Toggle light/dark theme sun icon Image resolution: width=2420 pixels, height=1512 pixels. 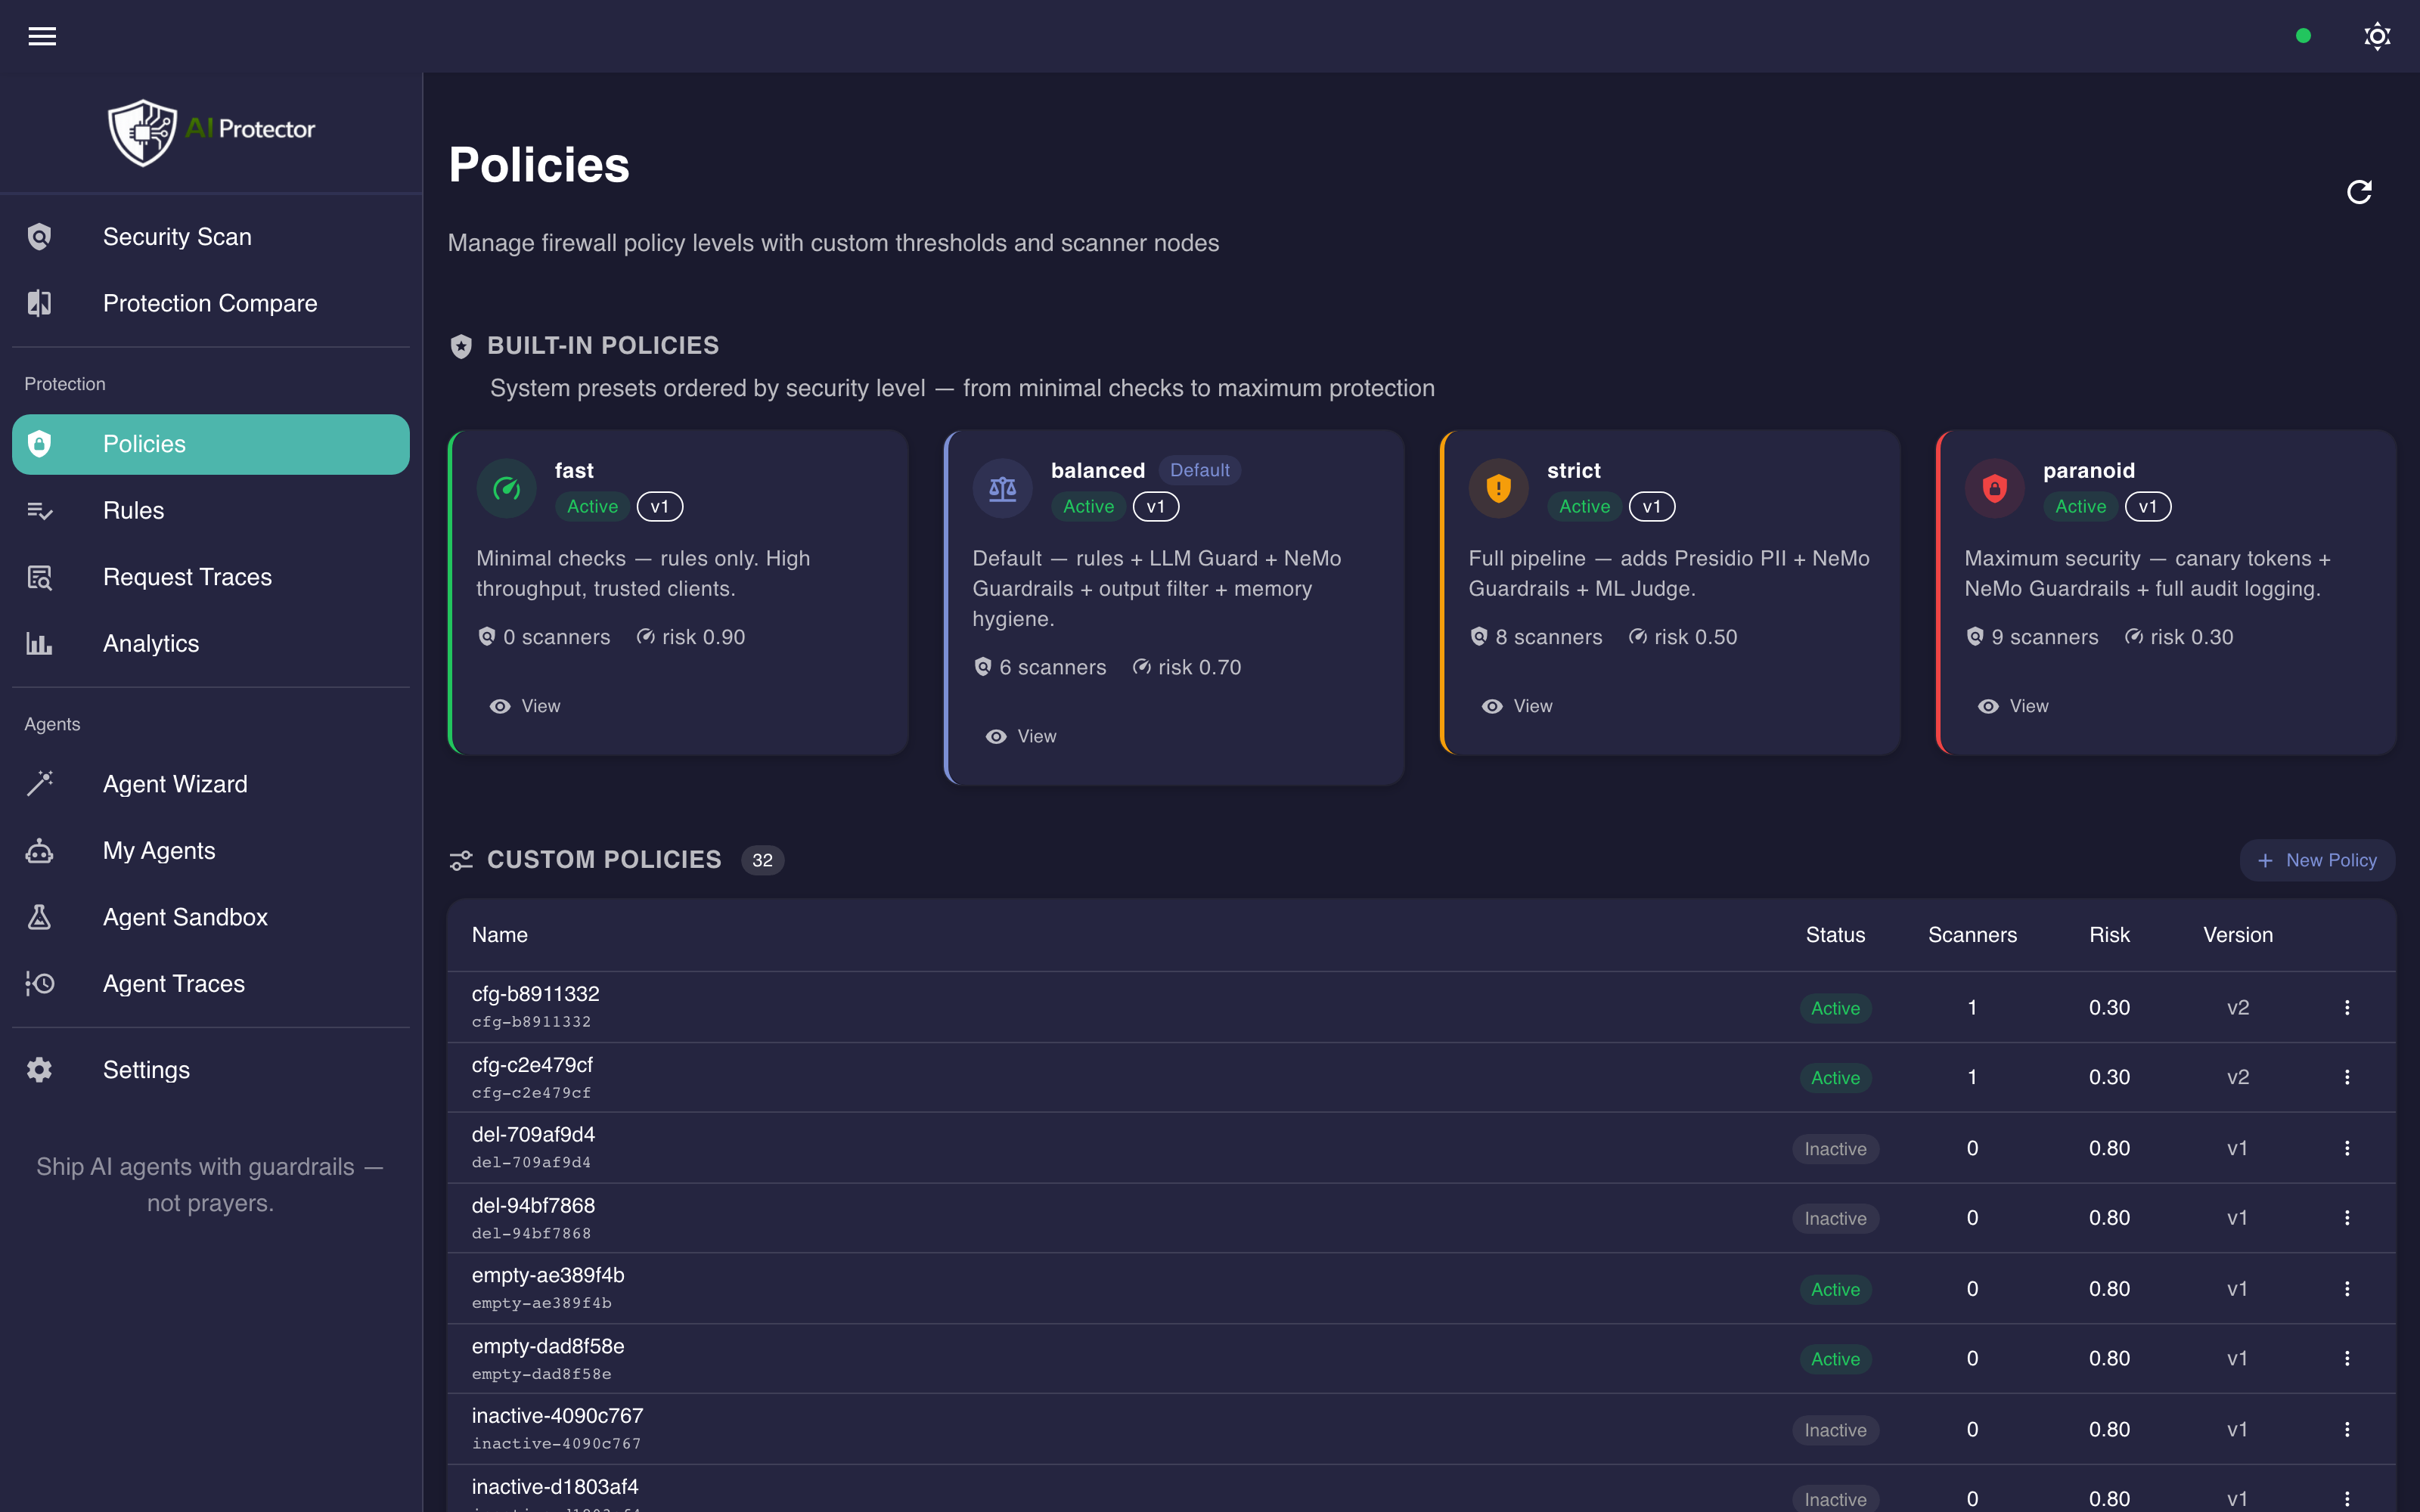(2377, 36)
